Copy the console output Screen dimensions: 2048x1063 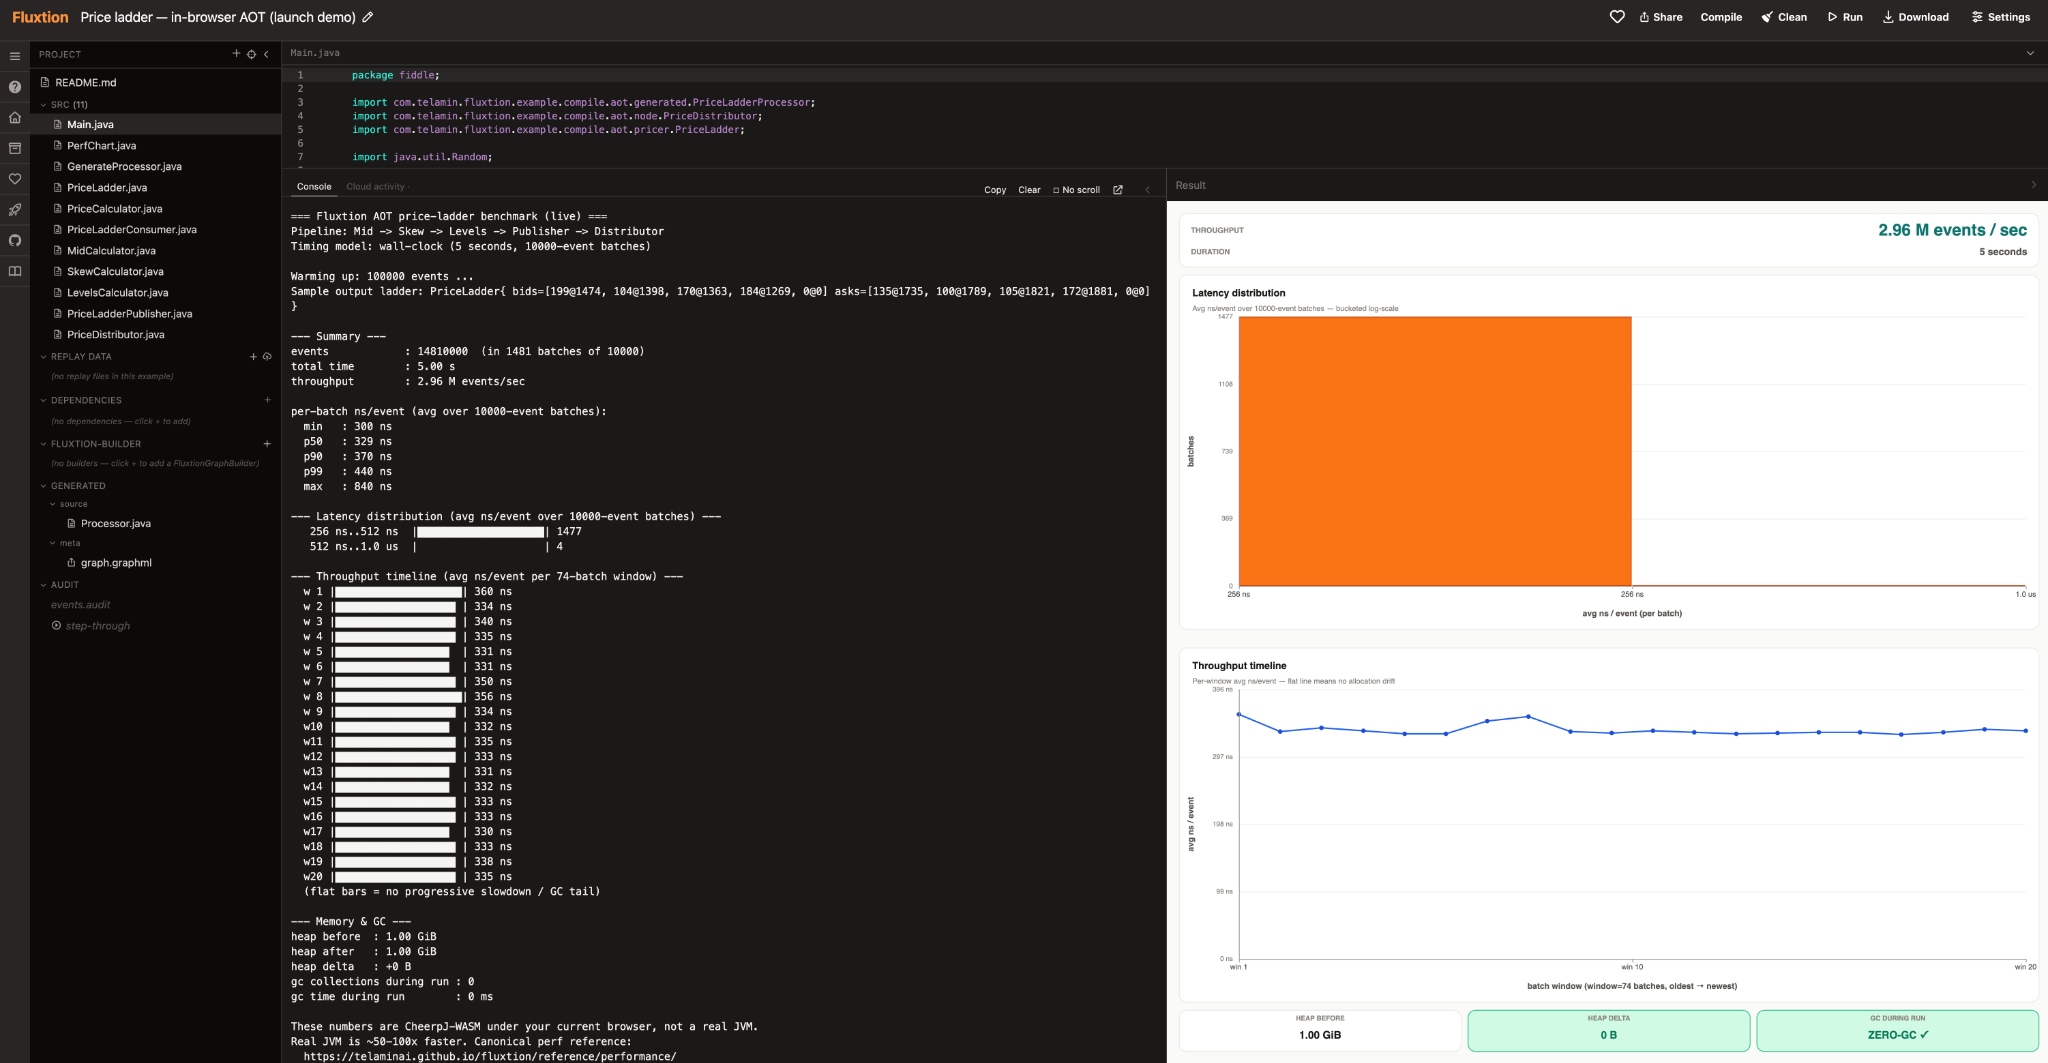(995, 190)
